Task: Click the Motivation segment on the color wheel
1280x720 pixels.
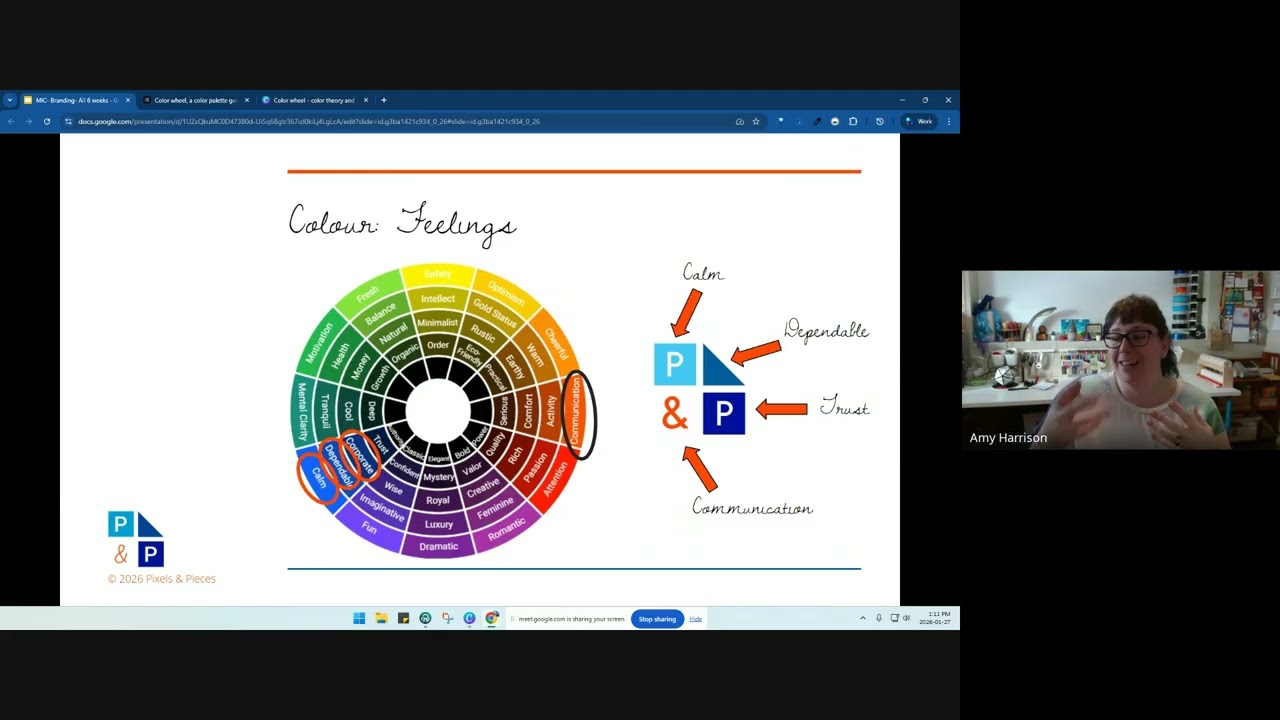Action: pyautogui.click(x=319, y=343)
